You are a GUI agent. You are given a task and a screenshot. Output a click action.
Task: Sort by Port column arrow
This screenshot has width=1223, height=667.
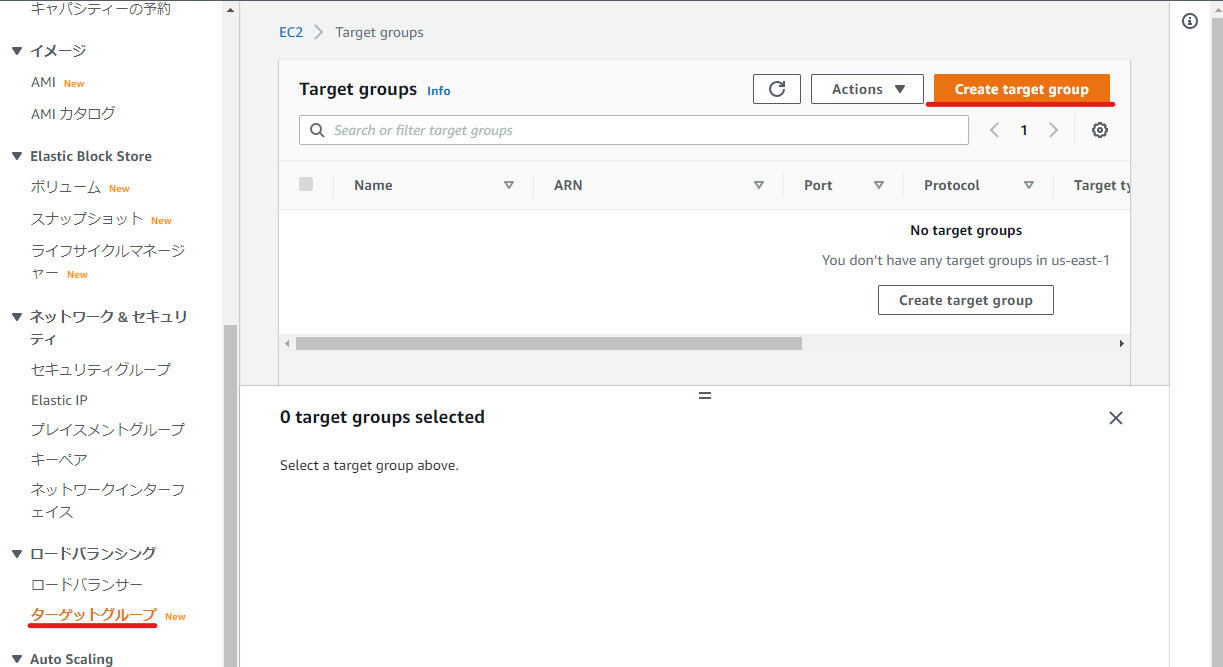point(879,185)
